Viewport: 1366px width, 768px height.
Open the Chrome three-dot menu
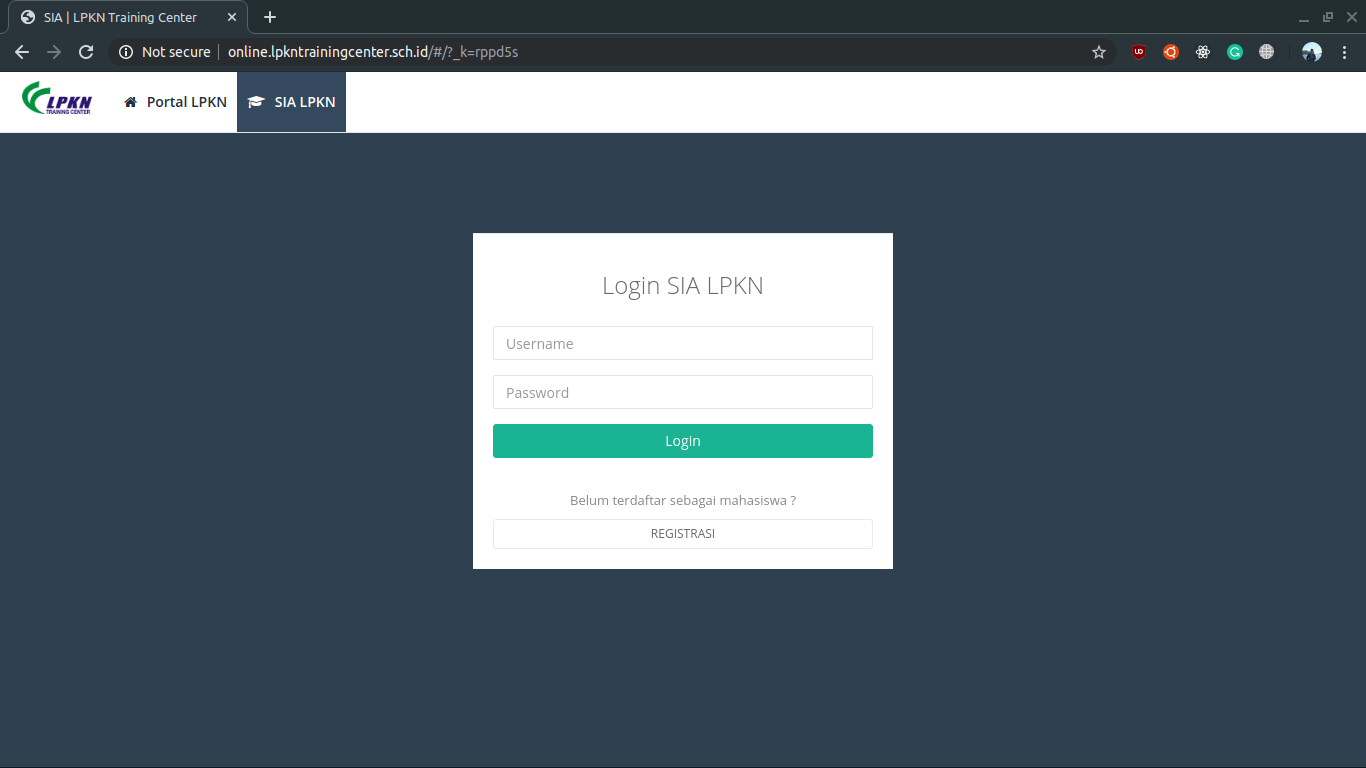1345,52
